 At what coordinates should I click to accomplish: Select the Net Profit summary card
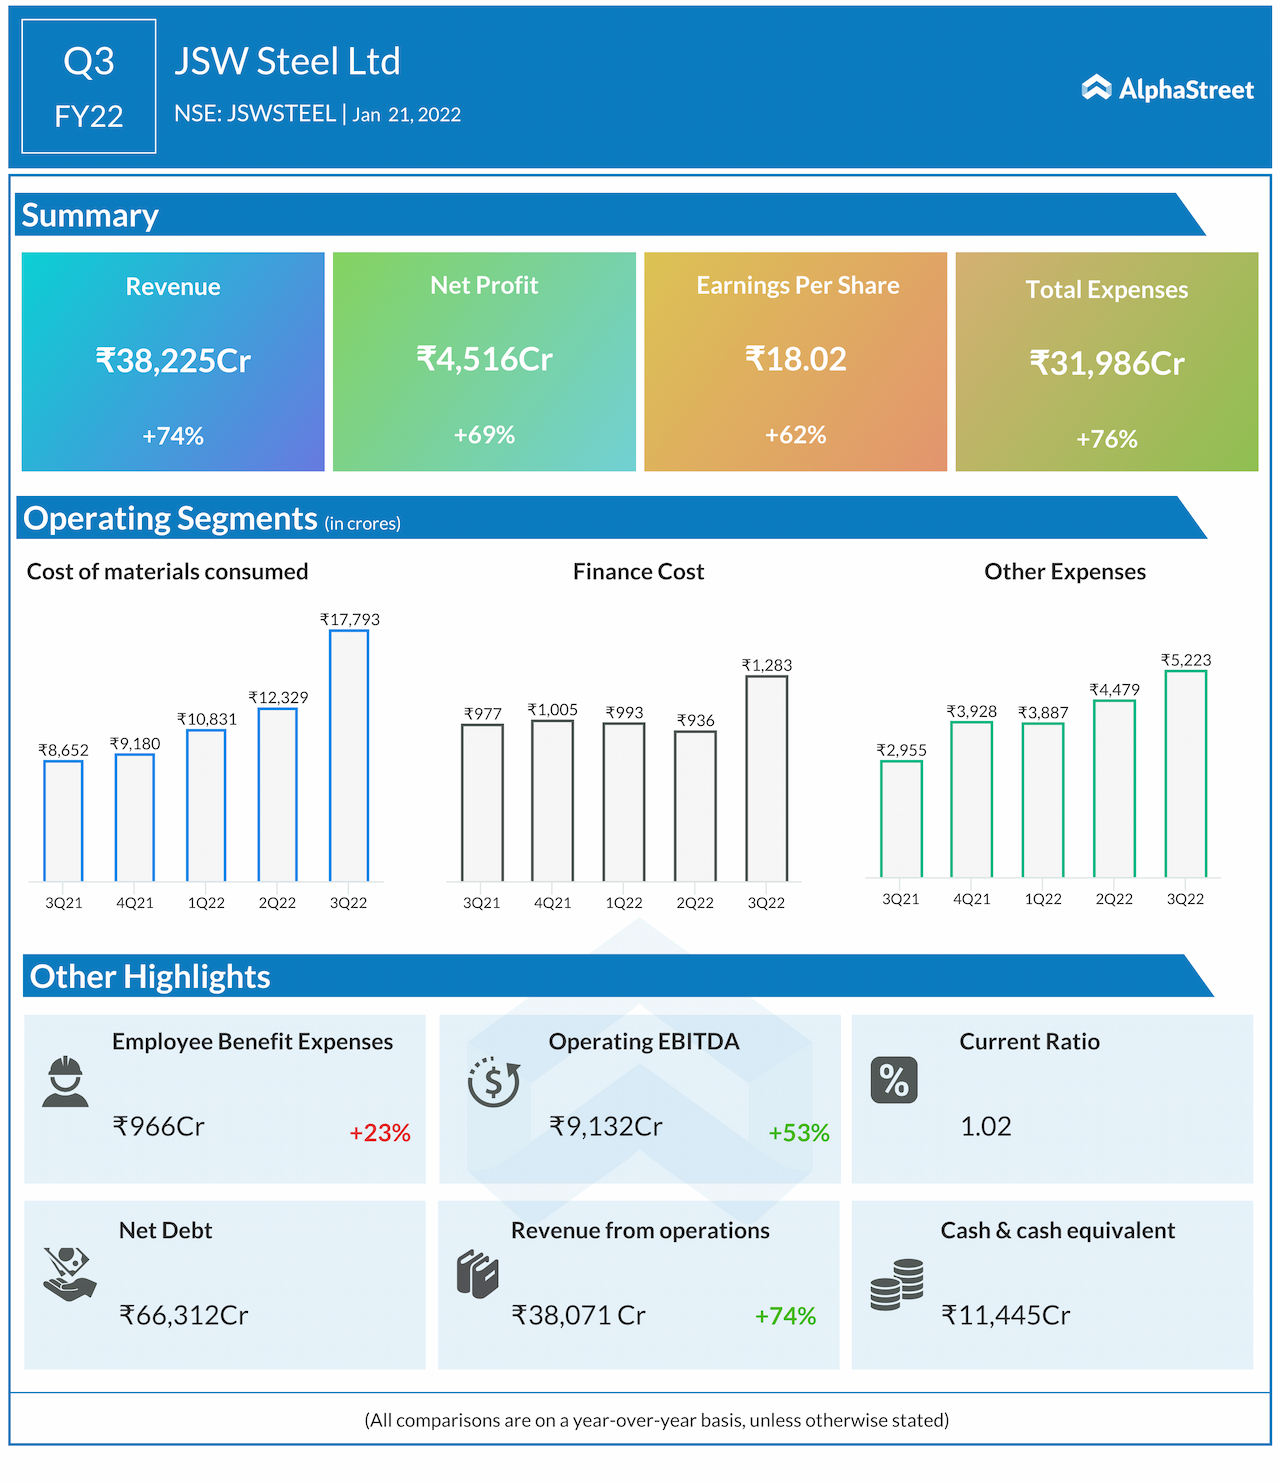pos(484,361)
